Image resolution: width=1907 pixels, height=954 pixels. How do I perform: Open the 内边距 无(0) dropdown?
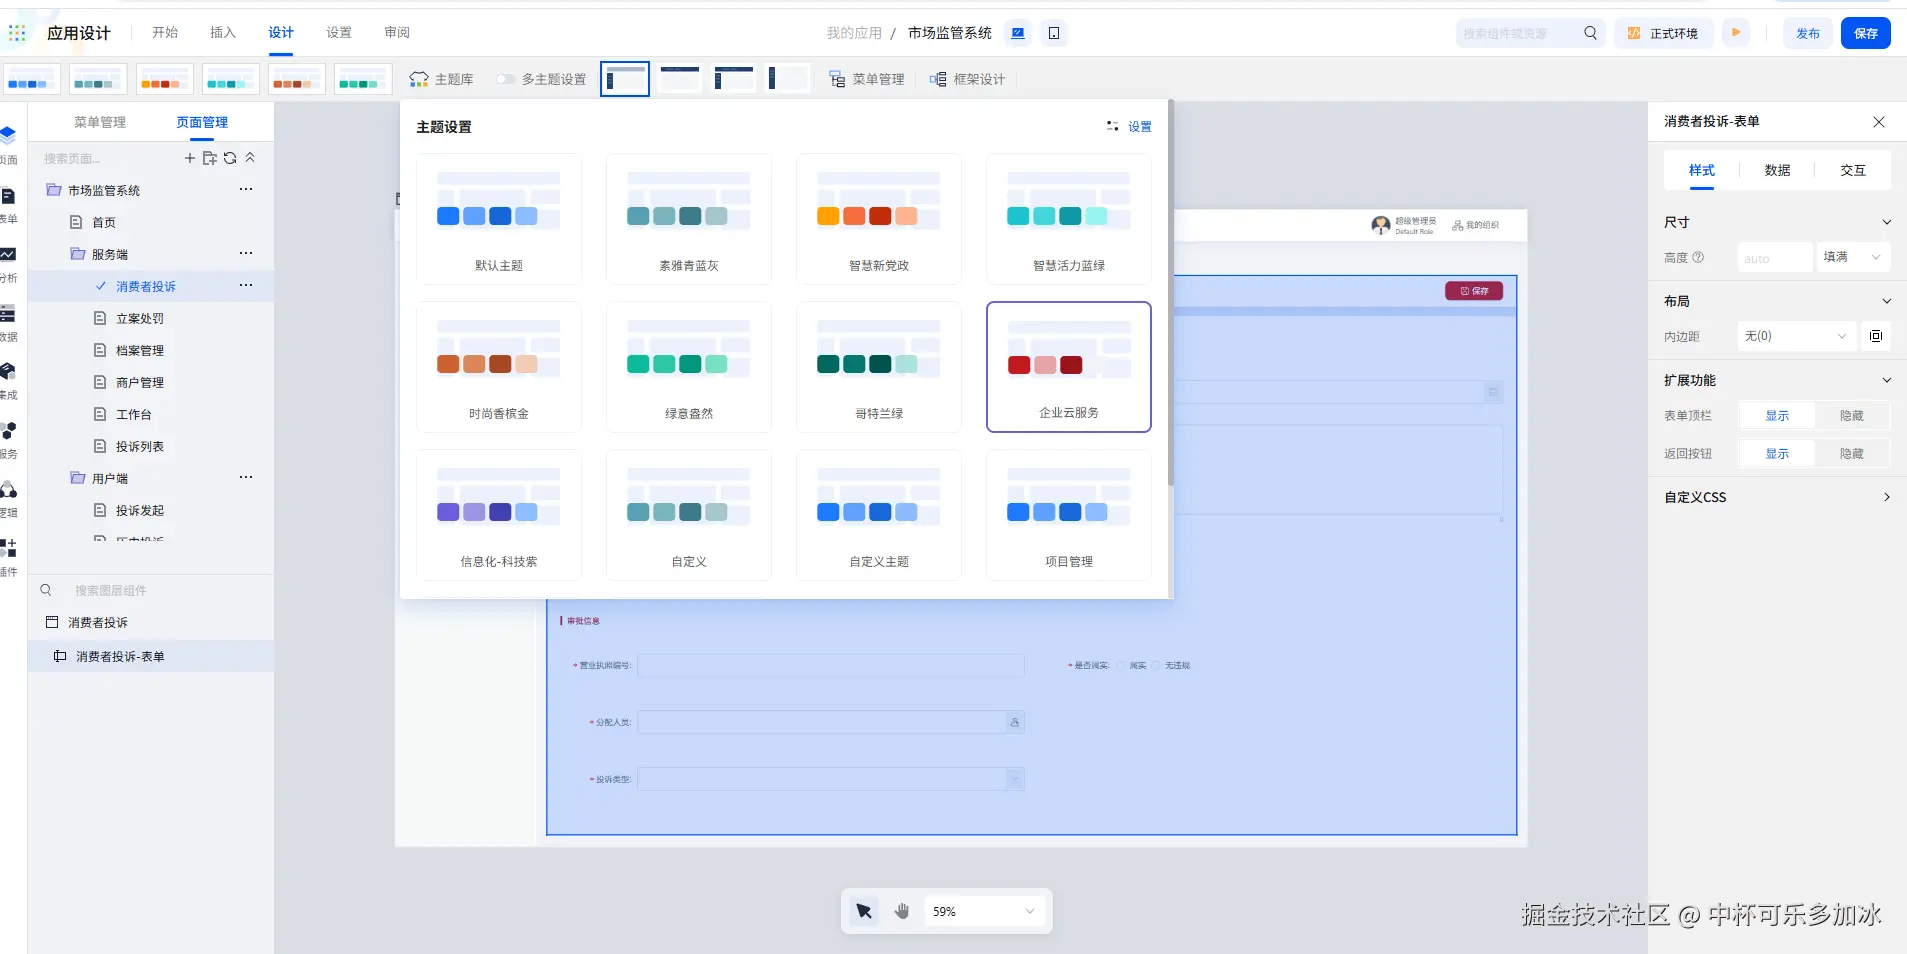point(1796,336)
